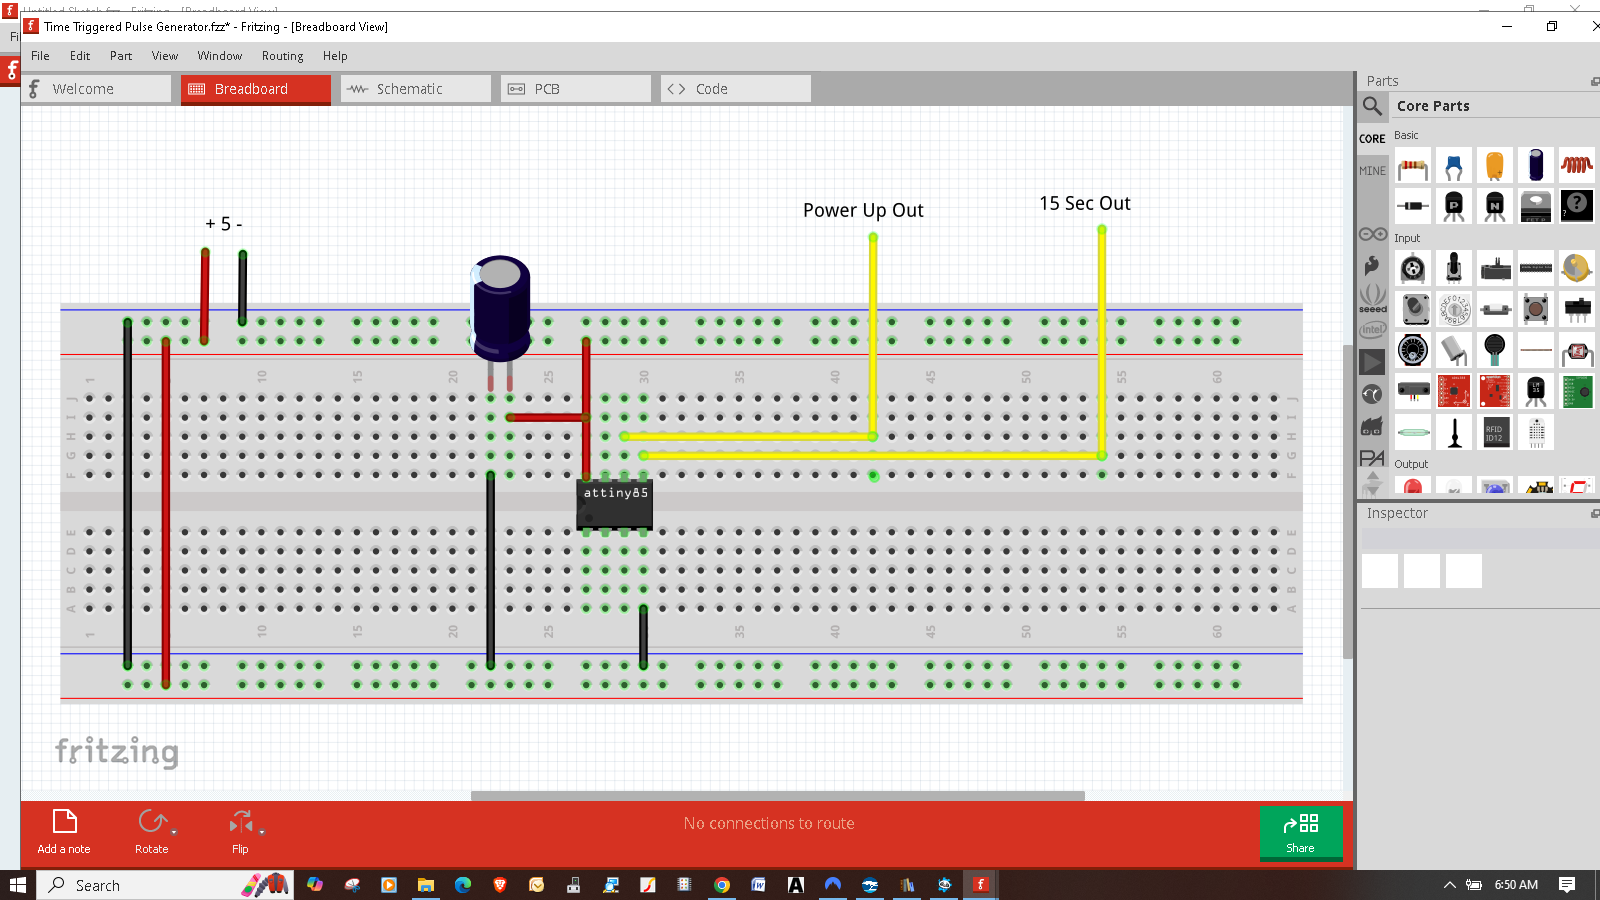Open the Part menu

point(121,56)
